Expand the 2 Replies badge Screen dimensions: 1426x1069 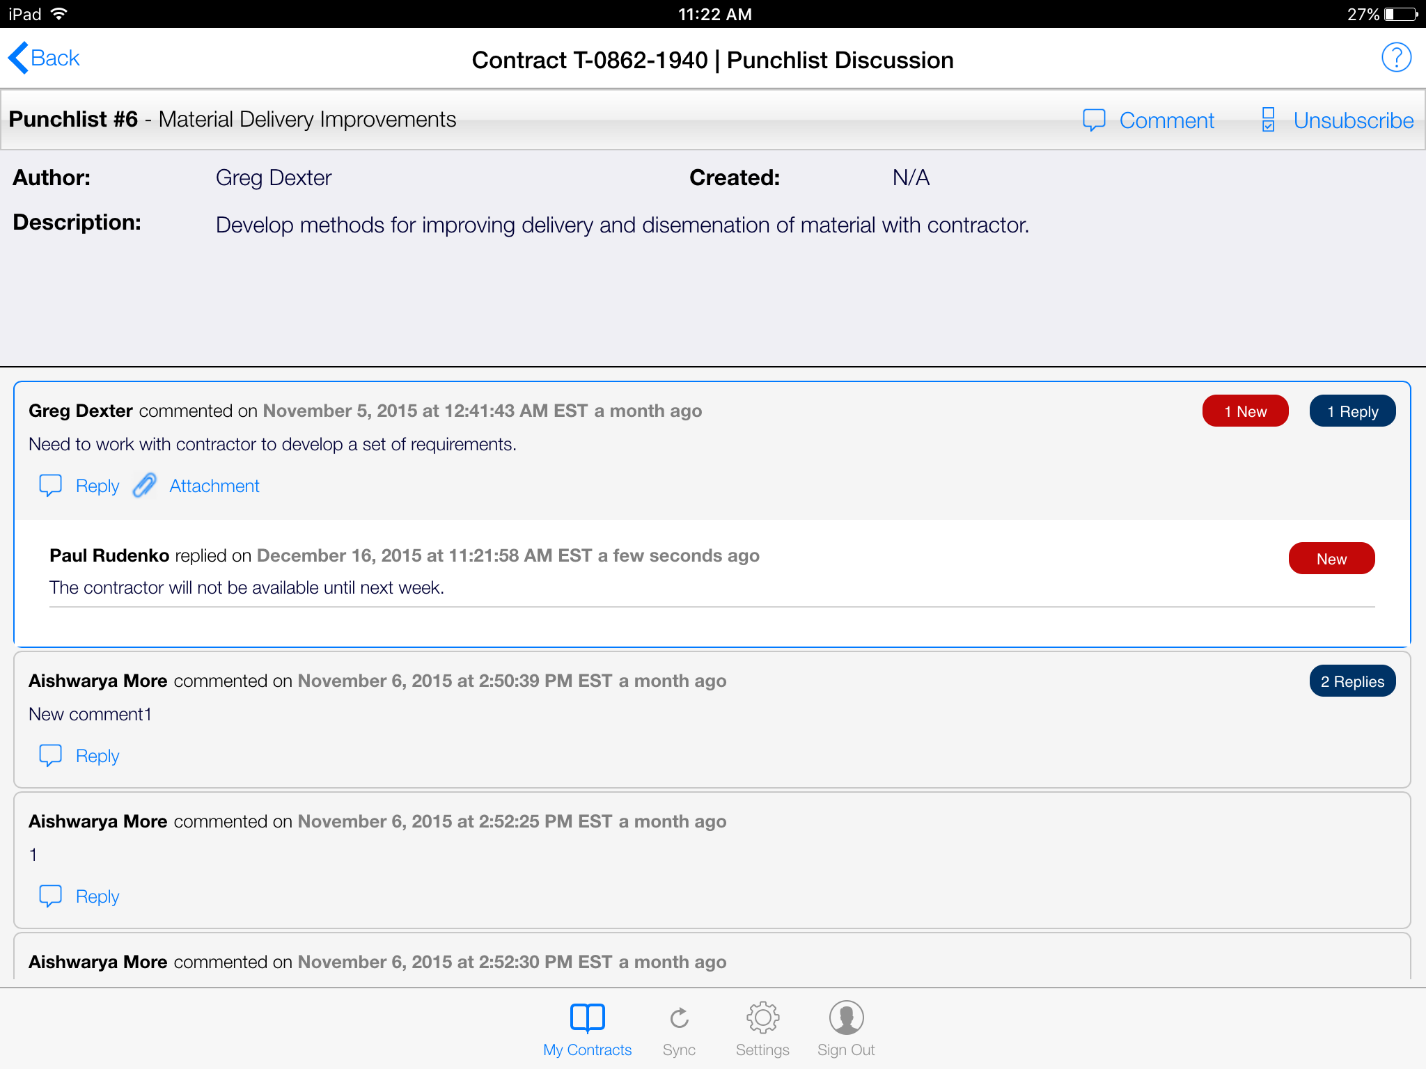(x=1352, y=682)
